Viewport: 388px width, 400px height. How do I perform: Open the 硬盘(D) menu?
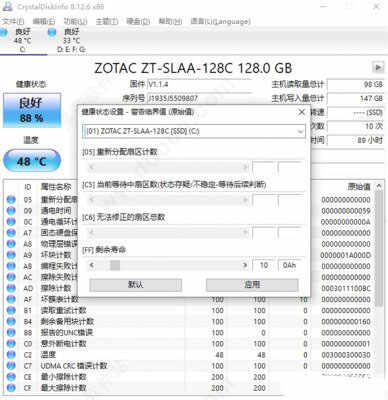(138, 21)
